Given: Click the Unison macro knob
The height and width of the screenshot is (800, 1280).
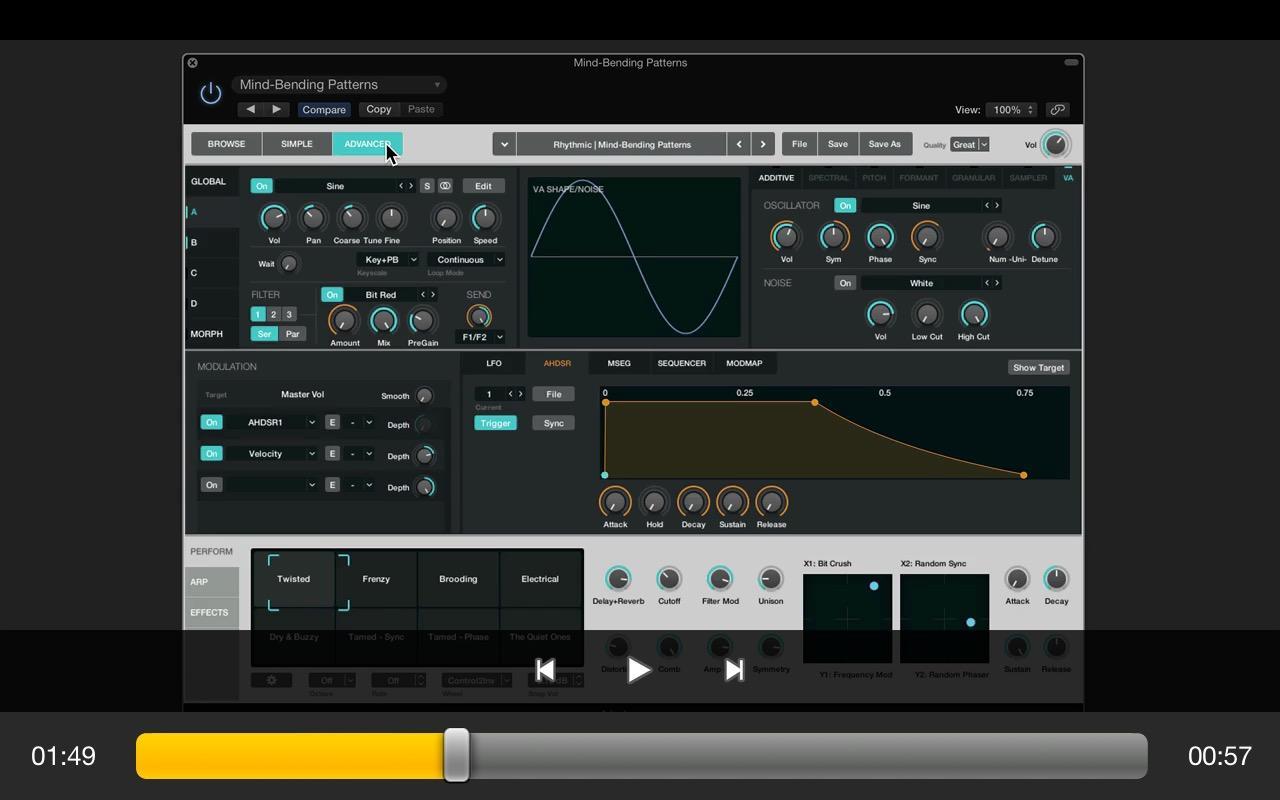Looking at the screenshot, I should (770, 579).
